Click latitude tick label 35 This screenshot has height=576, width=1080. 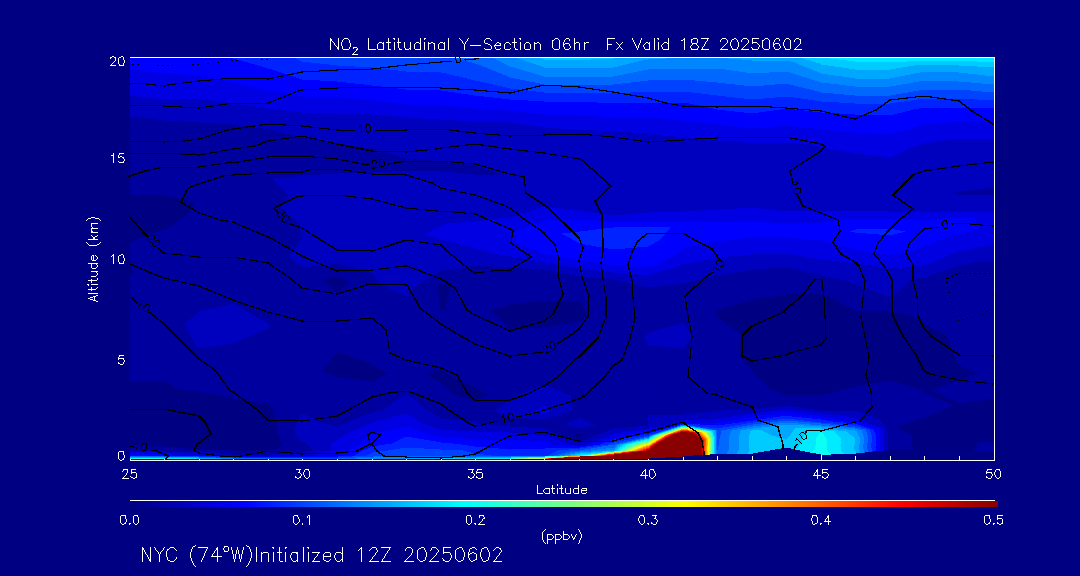[x=475, y=472]
